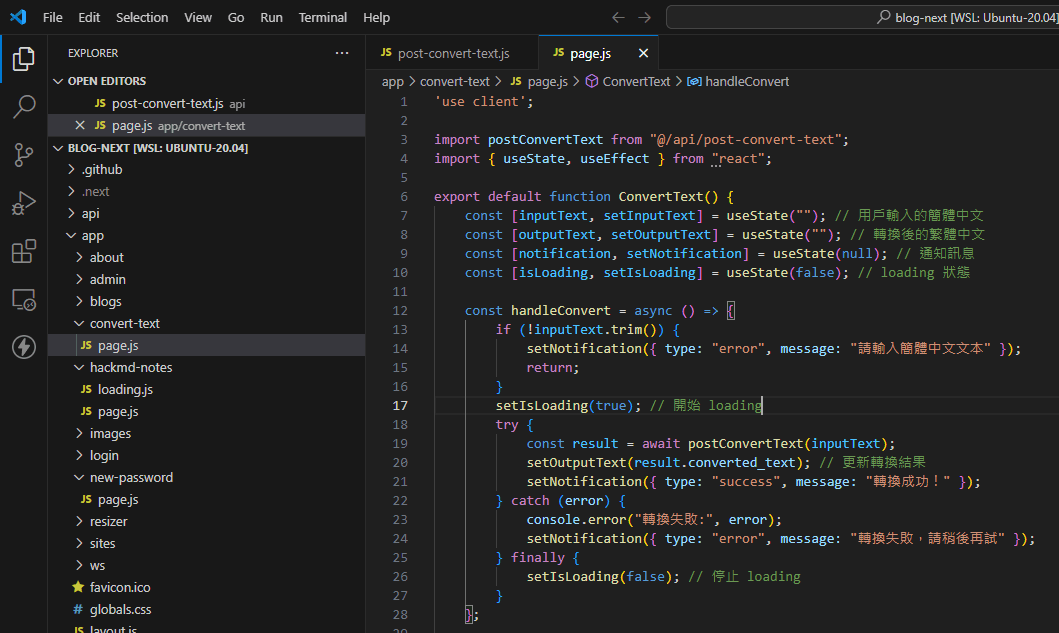1059x633 pixels.
Task: Open the Extensions view icon
Action: 23,251
